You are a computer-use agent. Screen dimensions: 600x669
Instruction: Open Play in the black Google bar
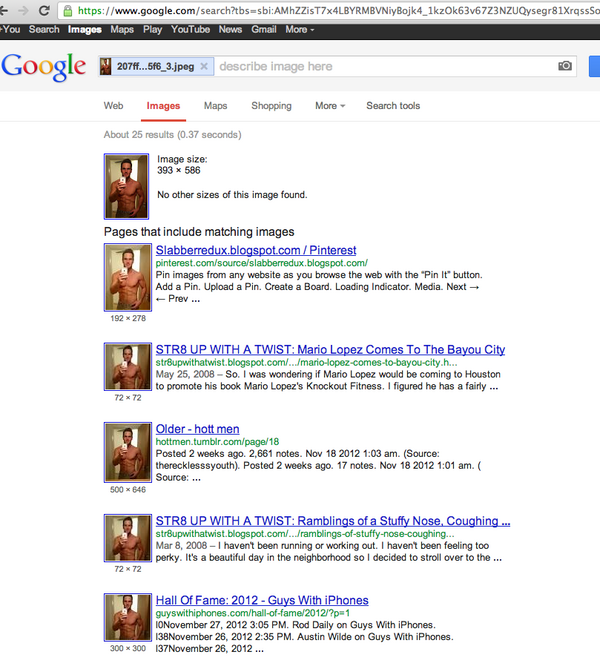[x=152, y=29]
